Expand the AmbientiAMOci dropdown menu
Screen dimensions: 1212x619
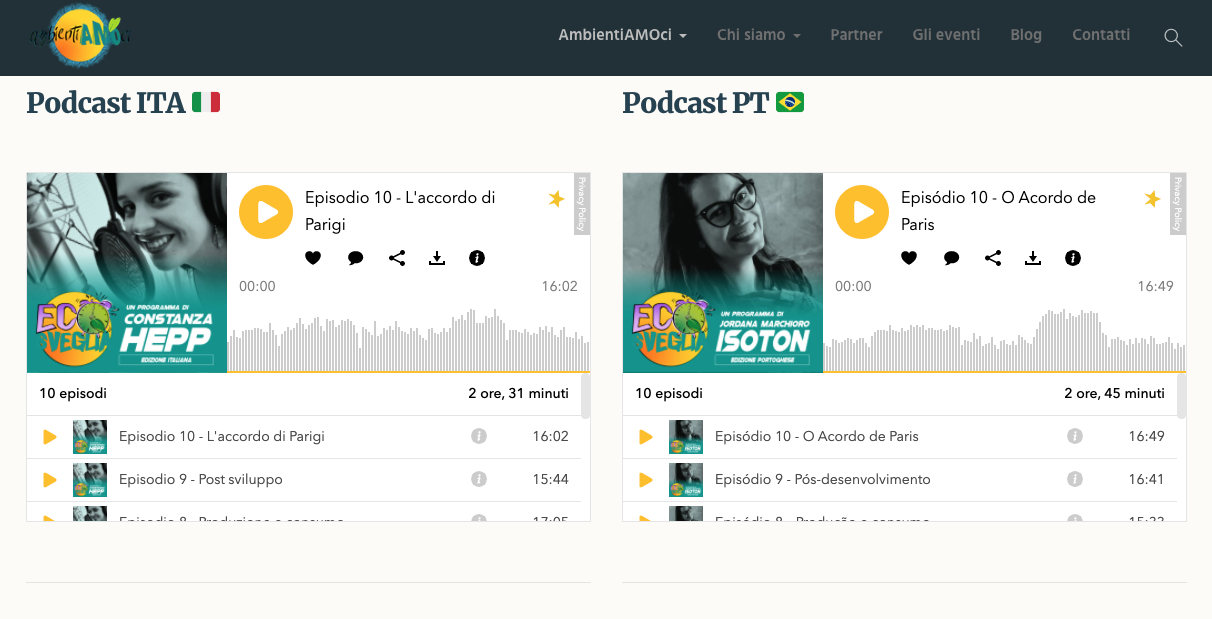[622, 35]
